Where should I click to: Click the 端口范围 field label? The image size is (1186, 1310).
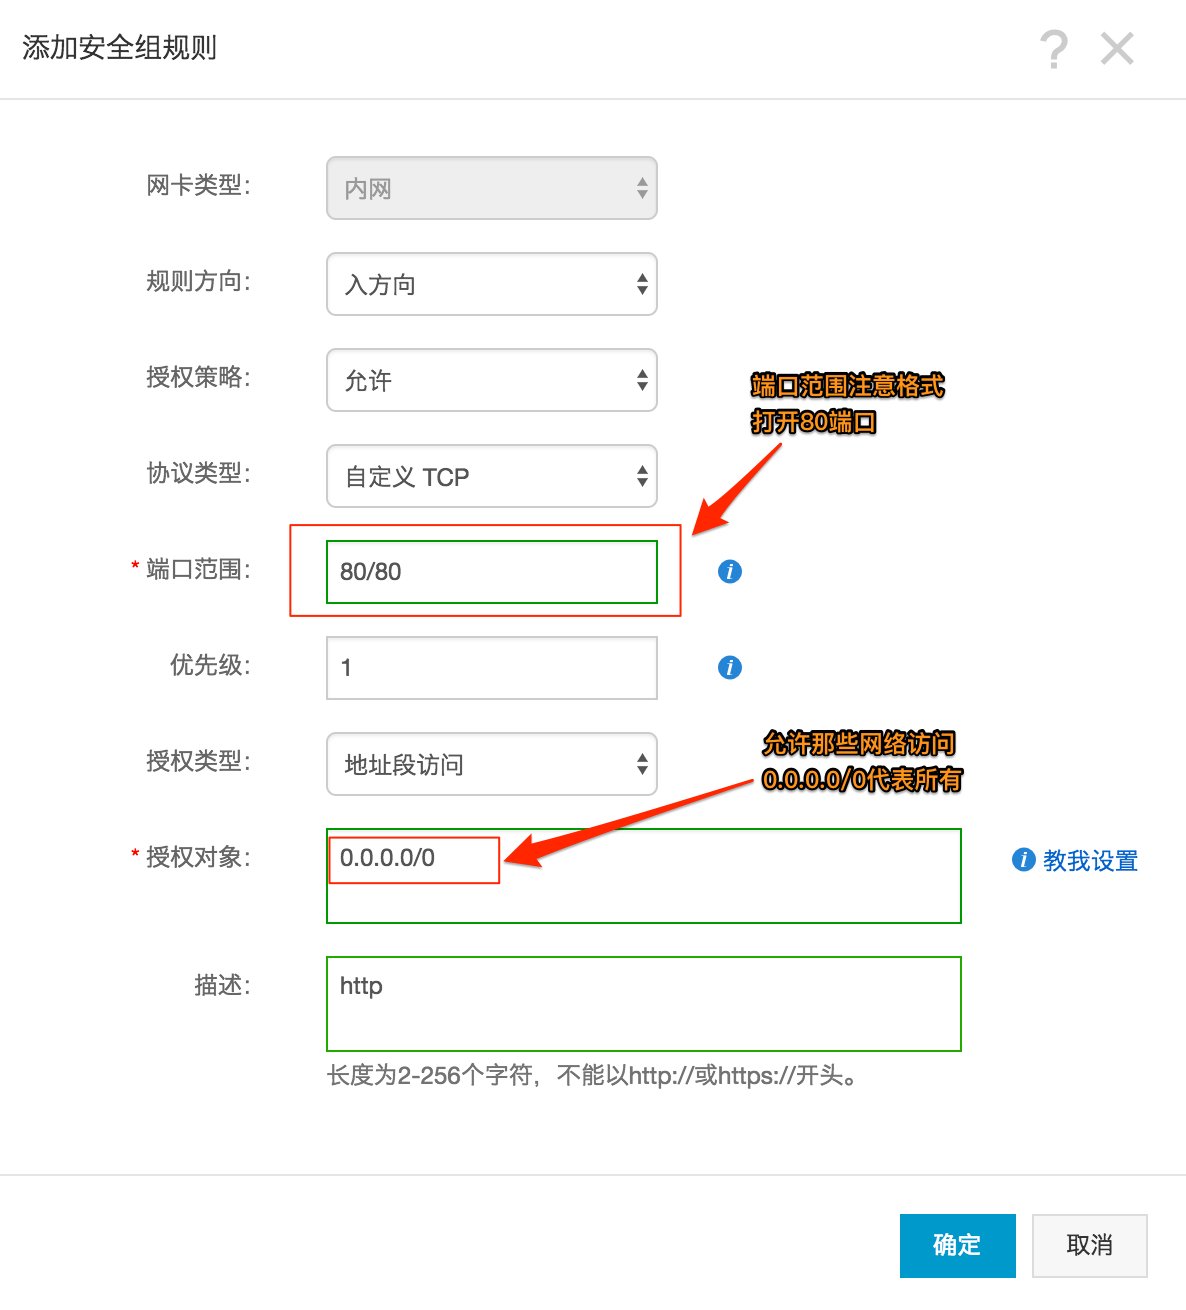[198, 569]
